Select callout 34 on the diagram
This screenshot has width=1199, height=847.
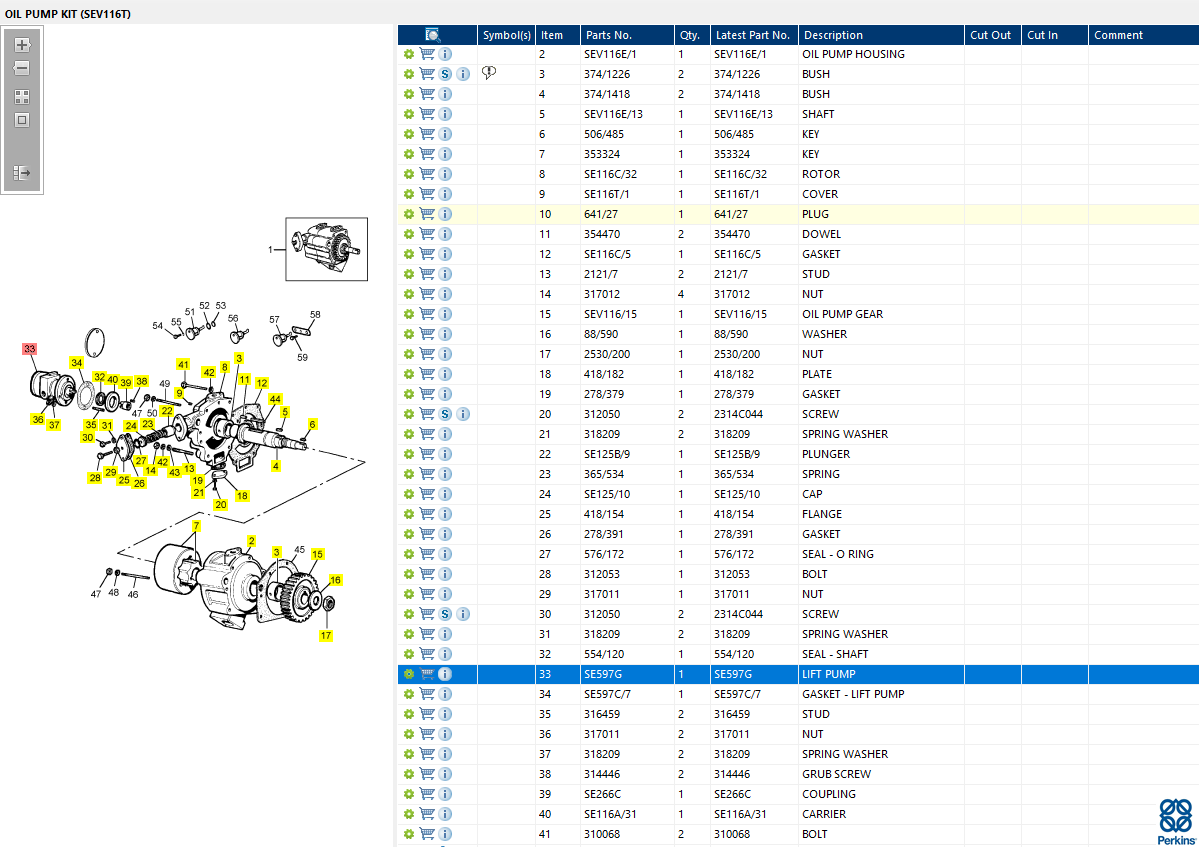pos(76,362)
